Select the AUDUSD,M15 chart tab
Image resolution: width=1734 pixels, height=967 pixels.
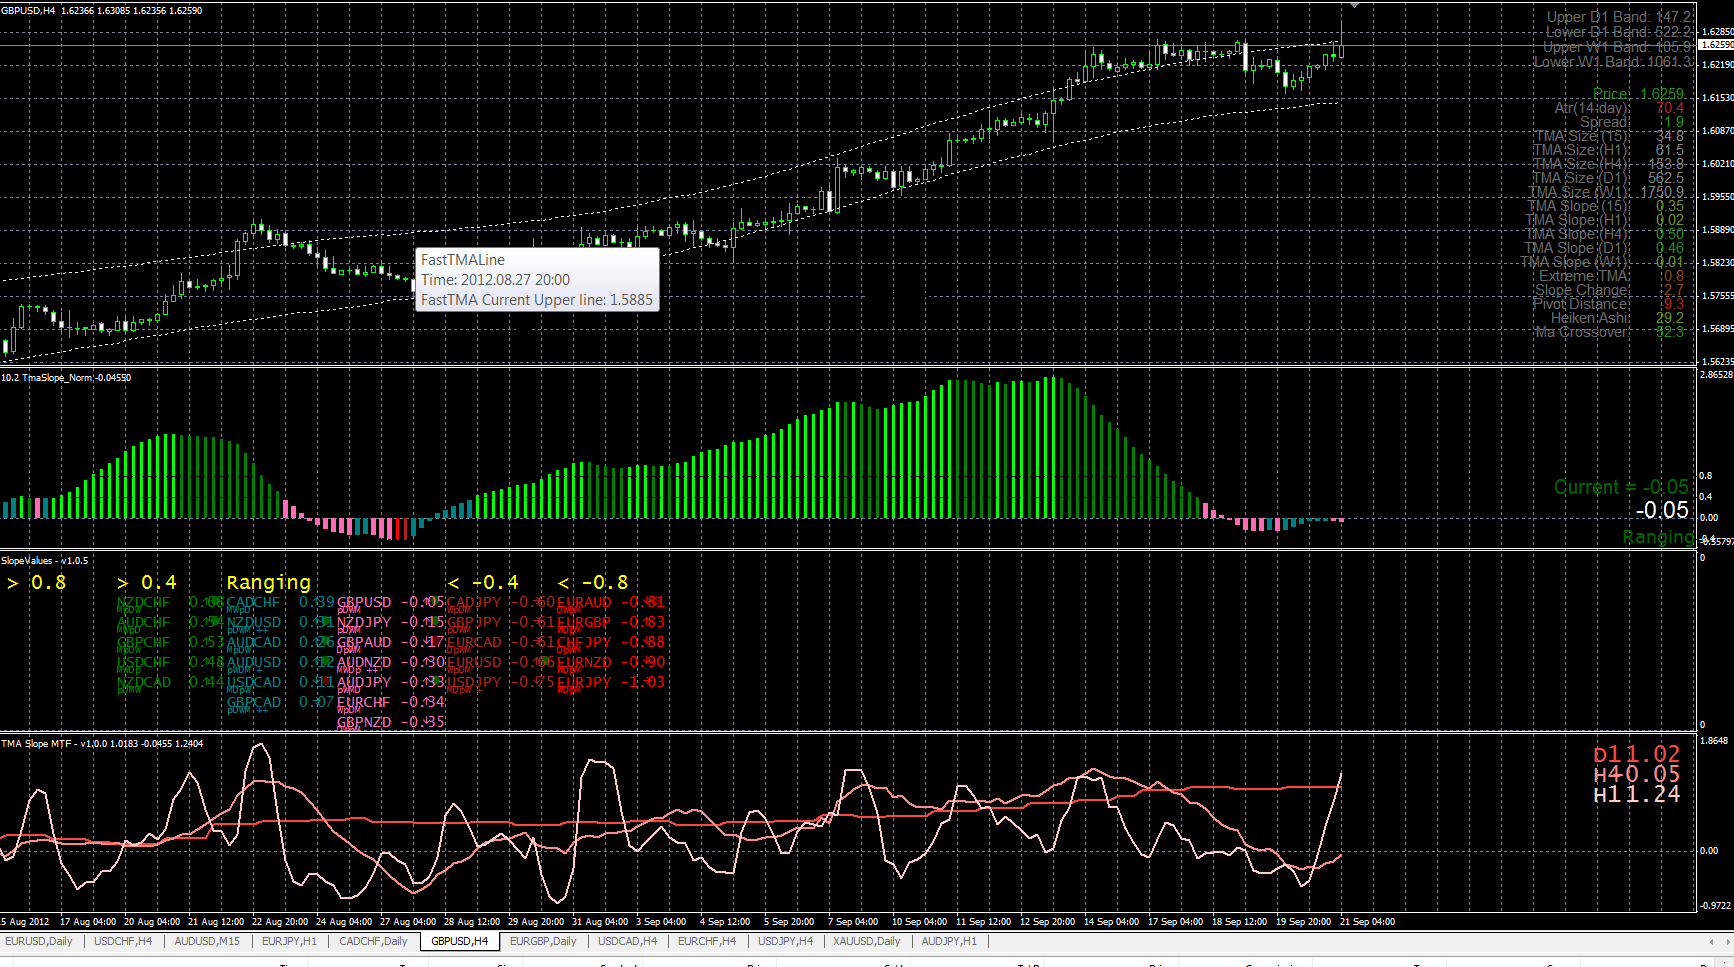click(x=207, y=941)
